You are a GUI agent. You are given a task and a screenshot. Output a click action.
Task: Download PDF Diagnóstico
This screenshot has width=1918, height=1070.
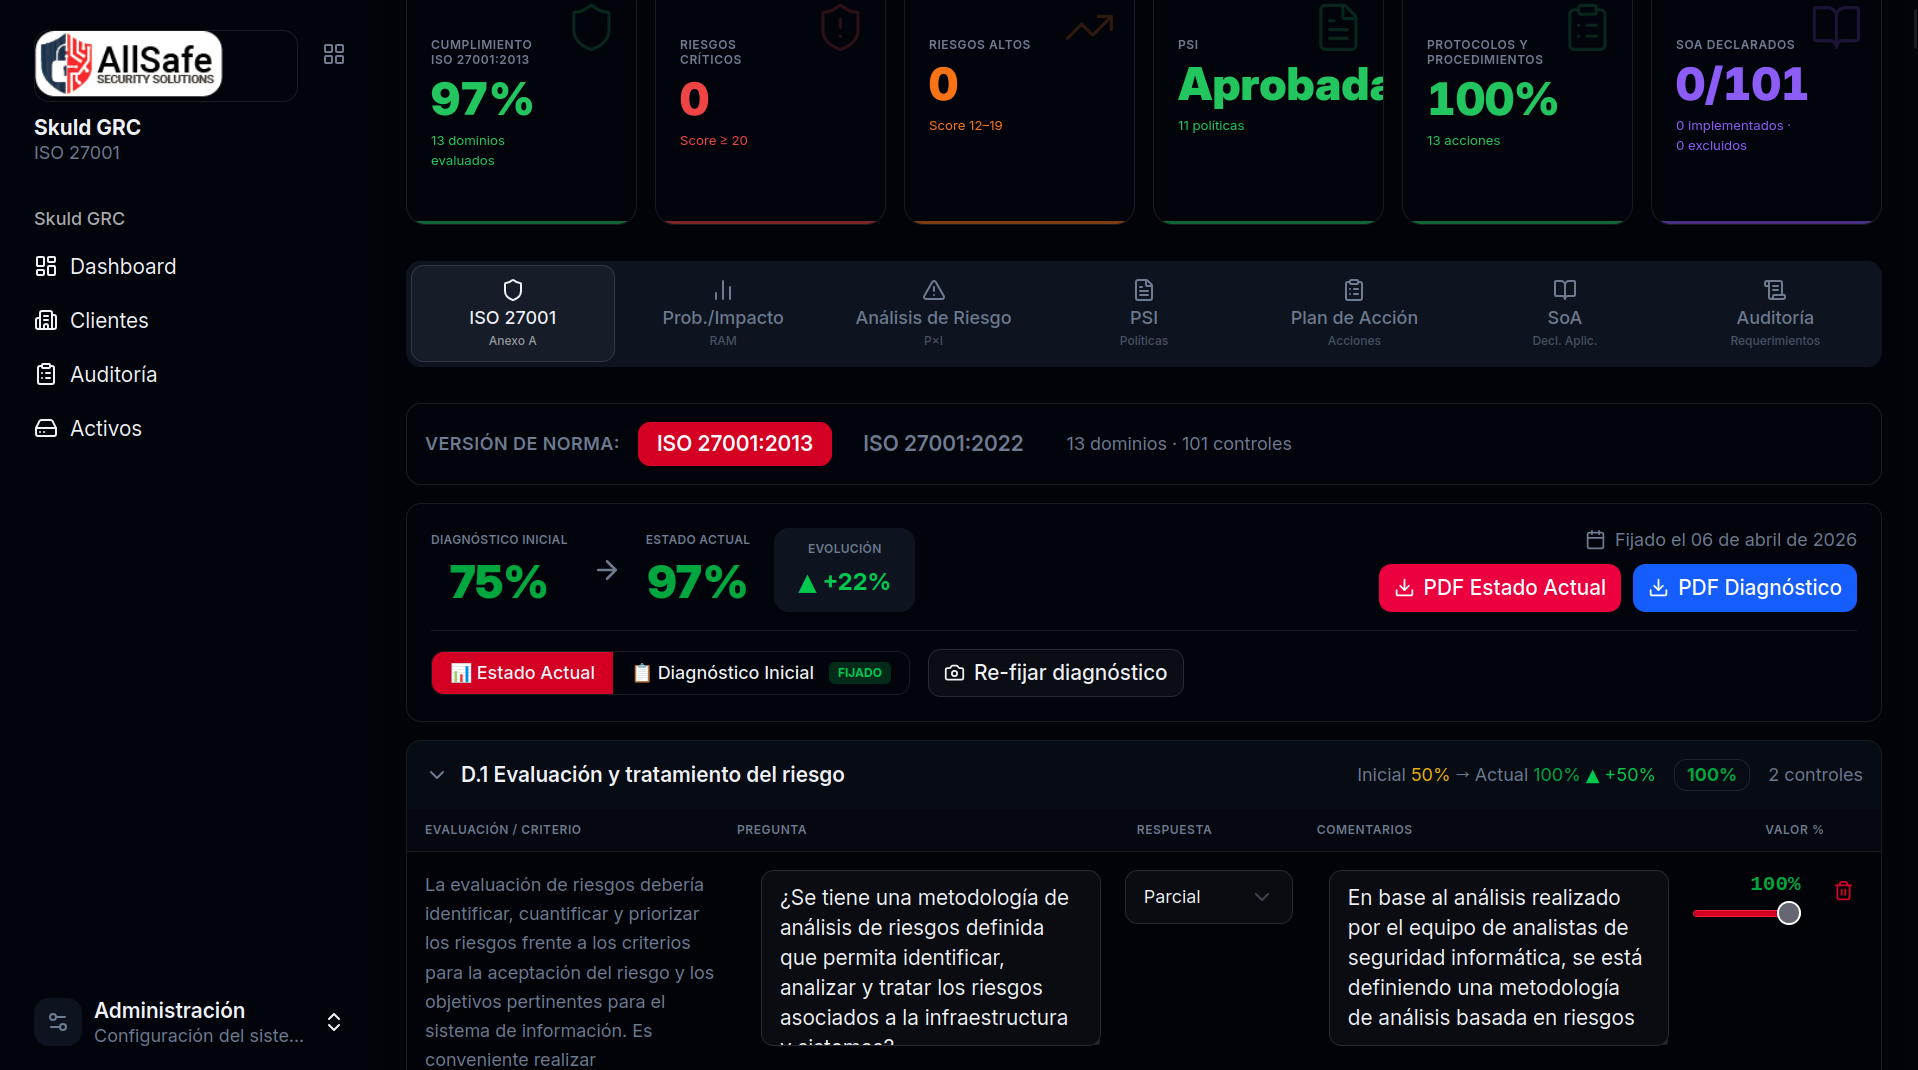tap(1745, 588)
